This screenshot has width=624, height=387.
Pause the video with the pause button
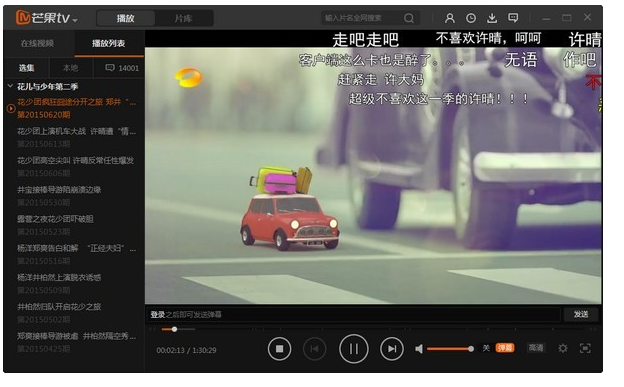click(353, 349)
